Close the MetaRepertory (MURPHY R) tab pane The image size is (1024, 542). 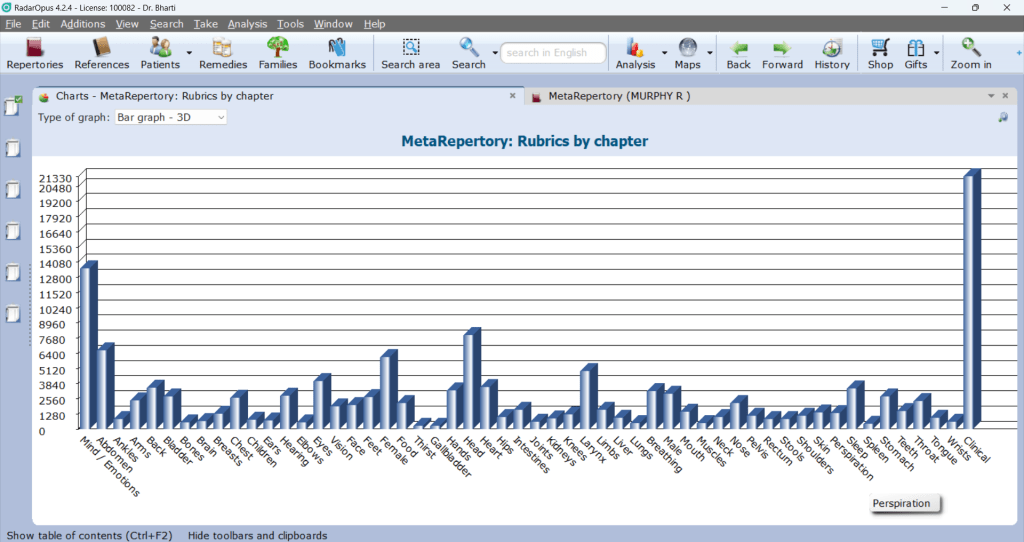click(x=1005, y=96)
